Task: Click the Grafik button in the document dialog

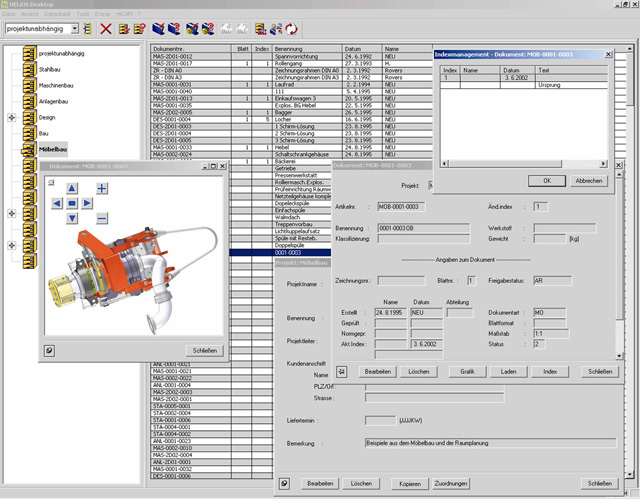Action: pyautogui.click(x=467, y=371)
